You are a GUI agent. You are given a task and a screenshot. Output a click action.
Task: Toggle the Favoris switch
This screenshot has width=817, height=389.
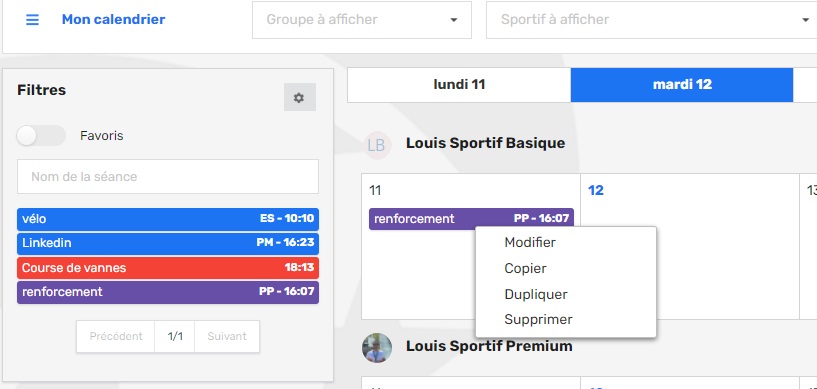coord(41,136)
